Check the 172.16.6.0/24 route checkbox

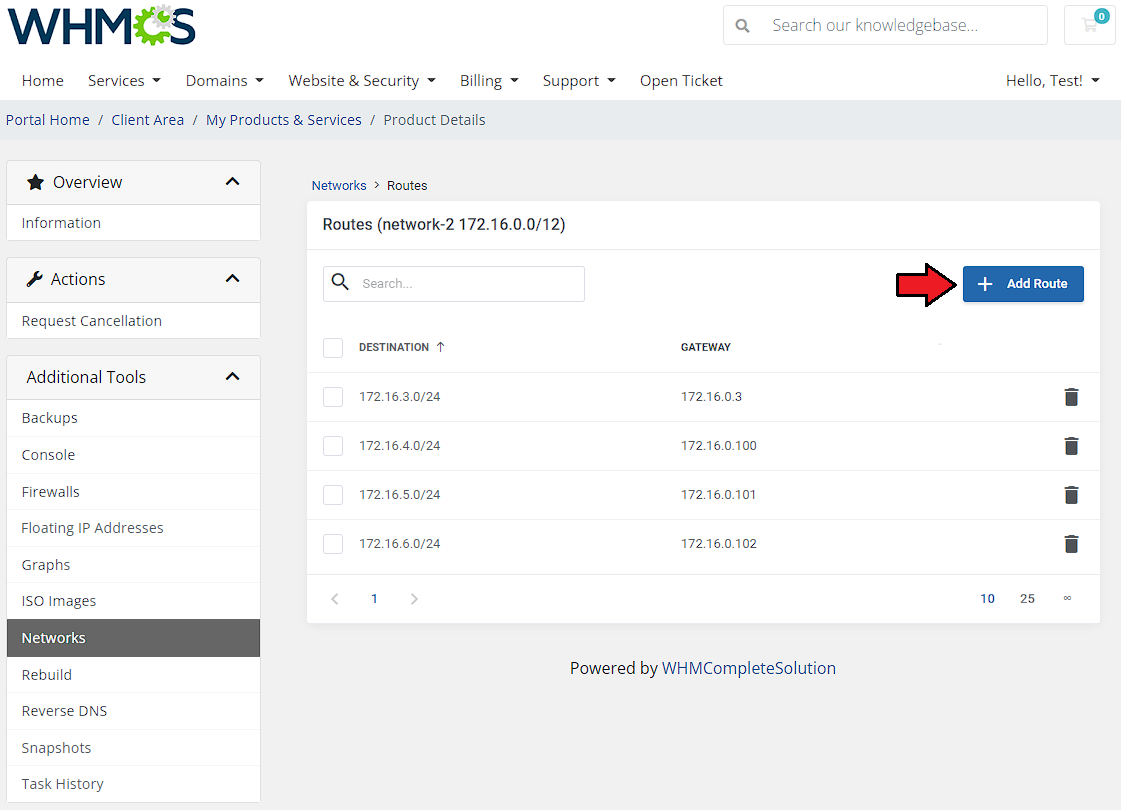coord(333,544)
